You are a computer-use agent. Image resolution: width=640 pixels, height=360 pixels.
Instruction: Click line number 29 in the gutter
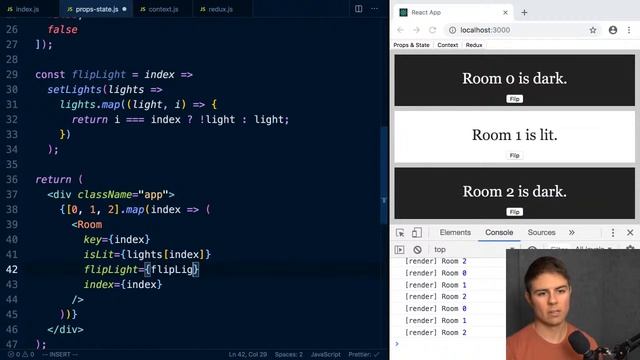point(12,75)
